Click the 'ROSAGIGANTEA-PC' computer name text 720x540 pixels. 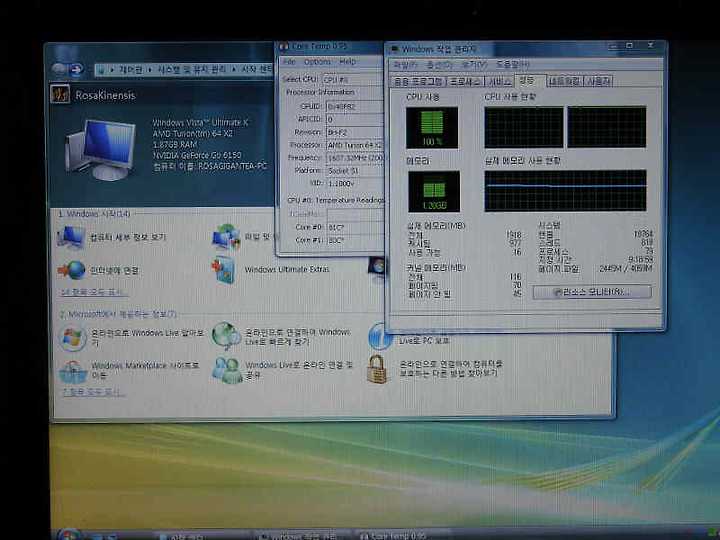[232, 166]
